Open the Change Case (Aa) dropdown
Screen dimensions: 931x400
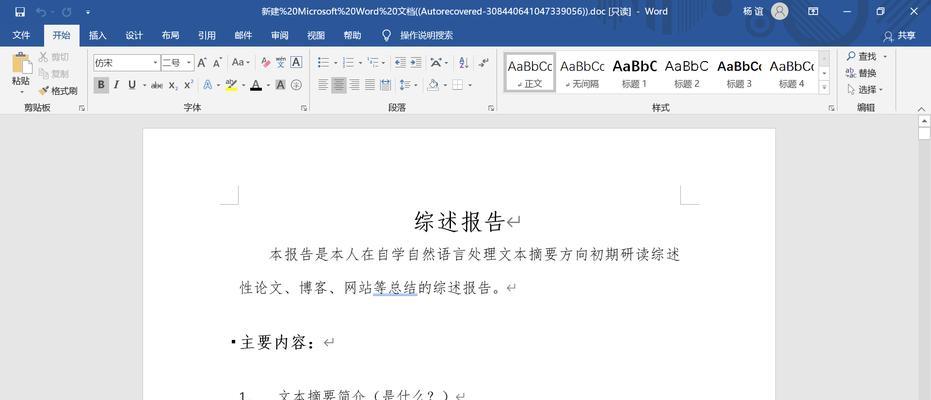[240, 62]
